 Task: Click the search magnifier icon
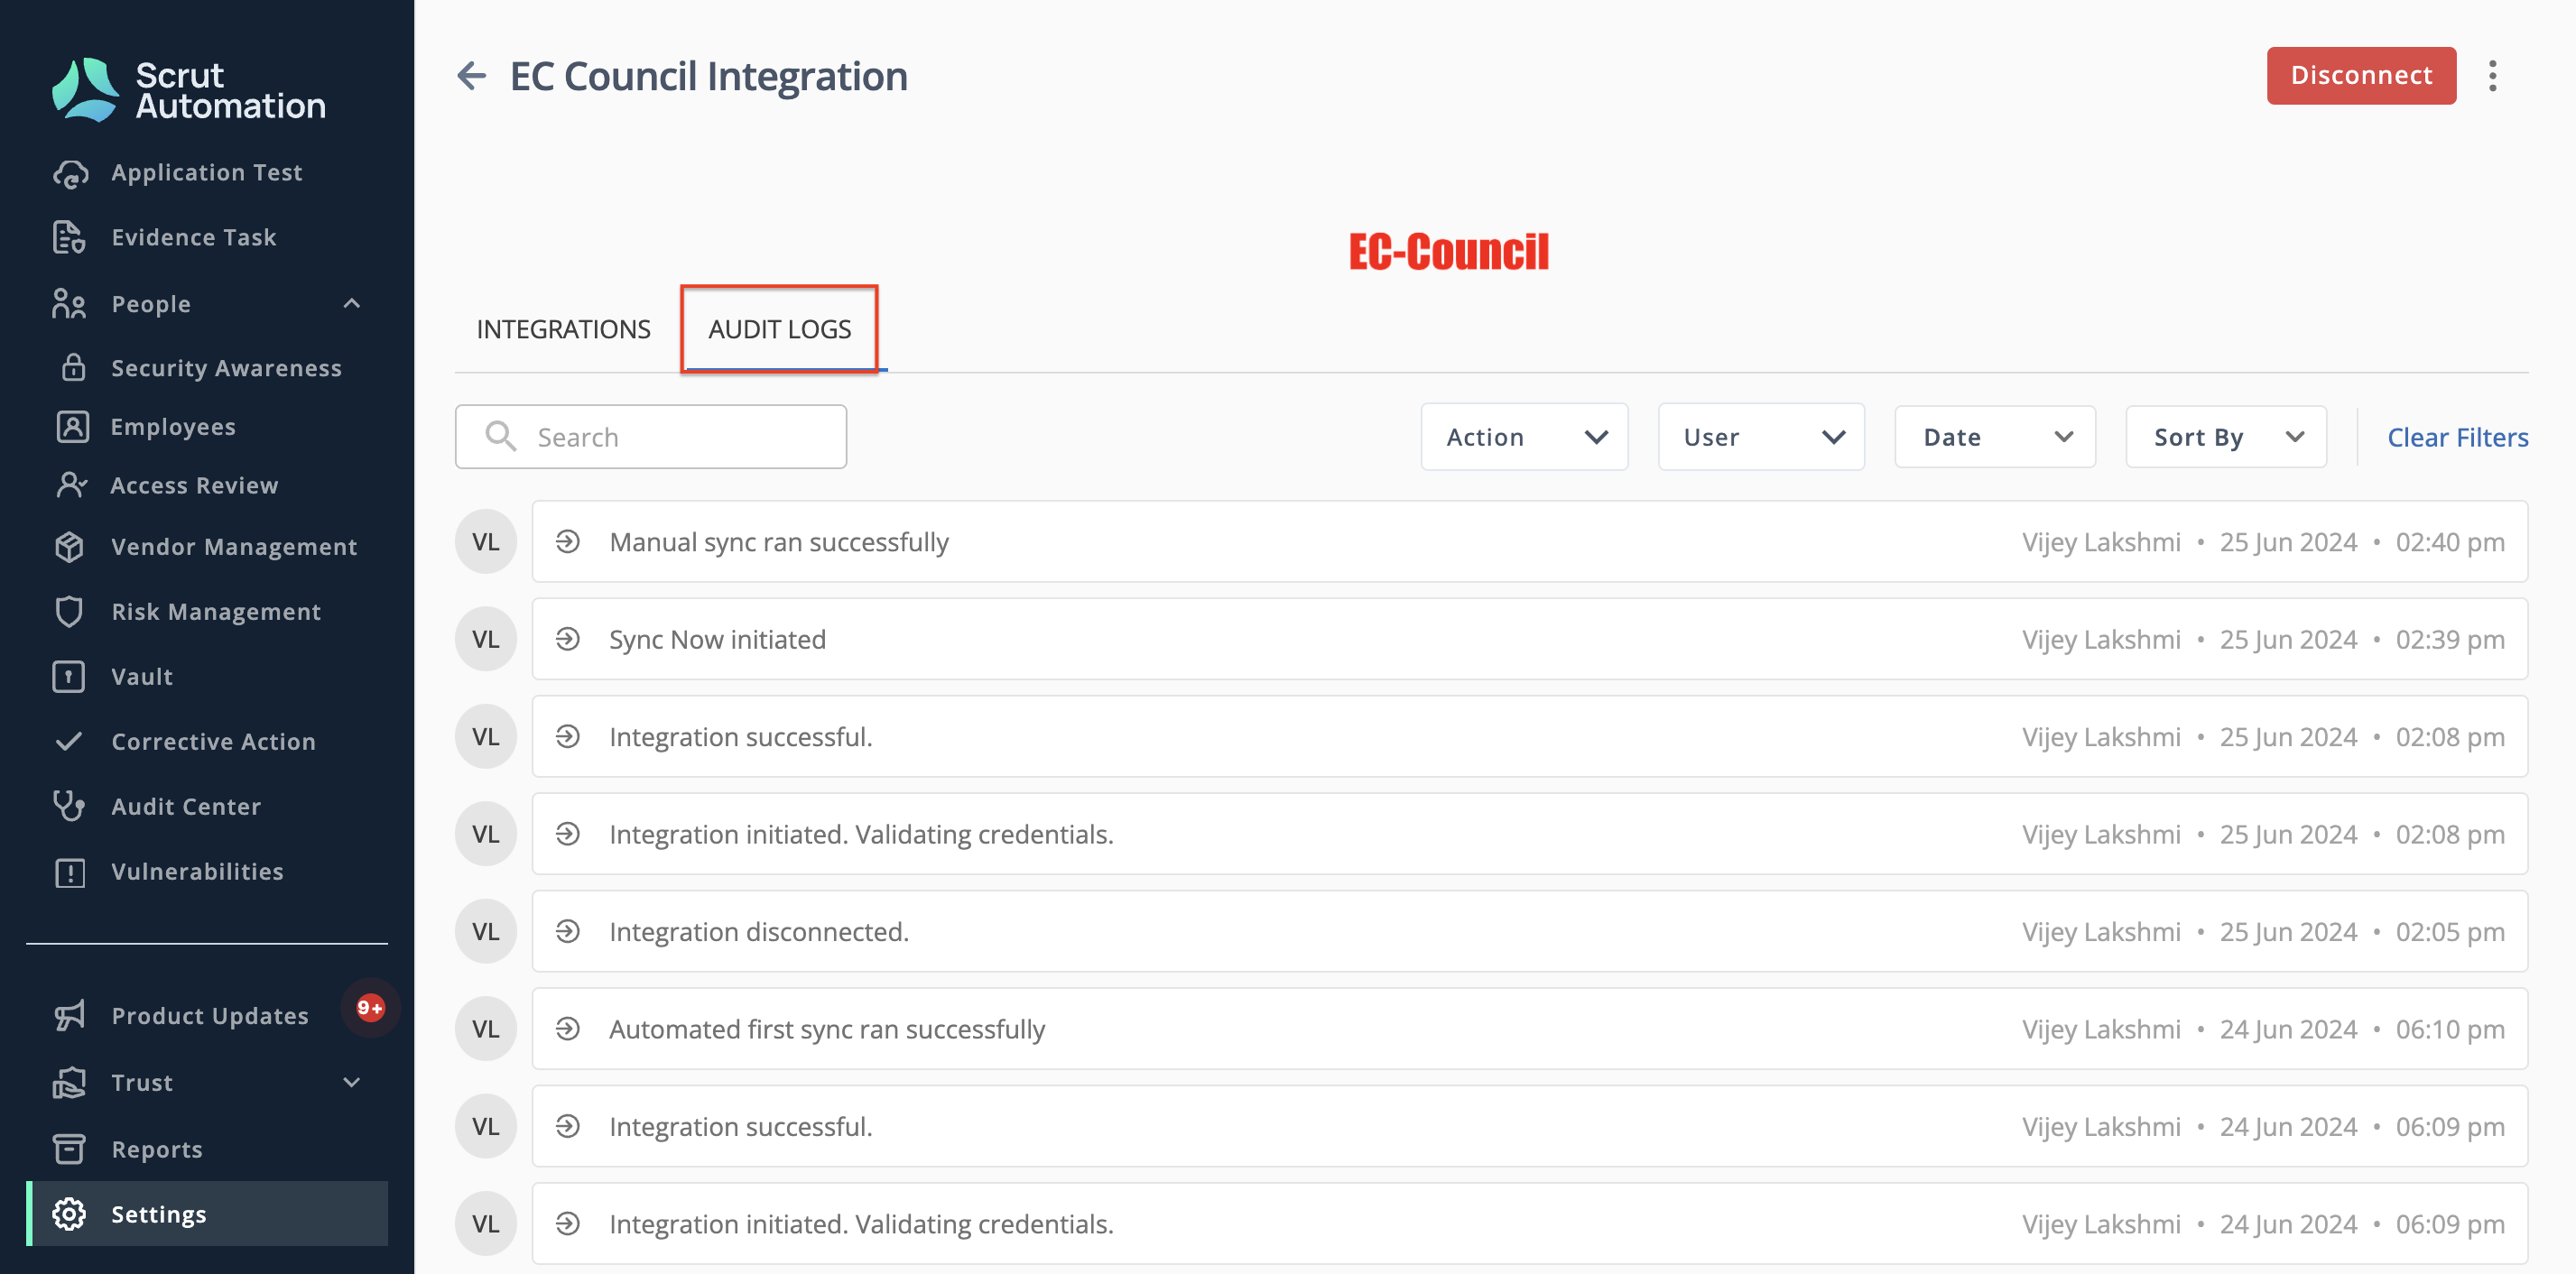point(500,436)
